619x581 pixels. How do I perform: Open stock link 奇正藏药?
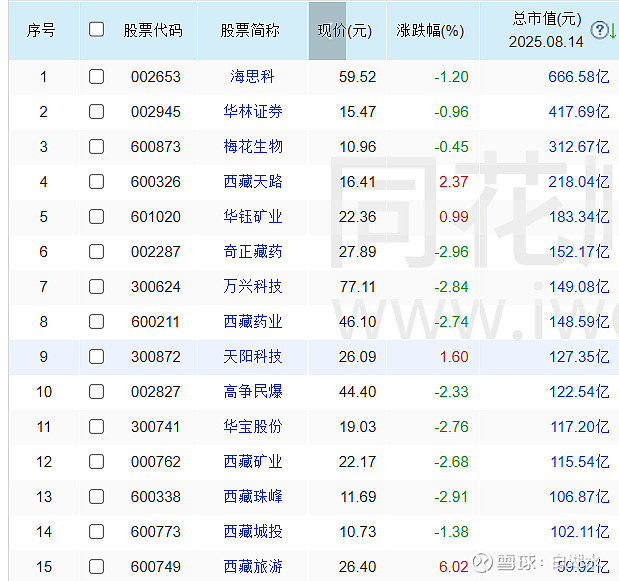coord(253,252)
